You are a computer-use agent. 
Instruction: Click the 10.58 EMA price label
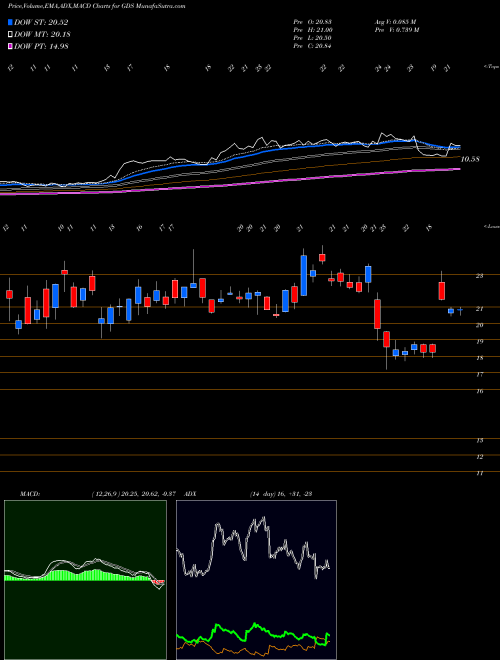click(x=470, y=160)
